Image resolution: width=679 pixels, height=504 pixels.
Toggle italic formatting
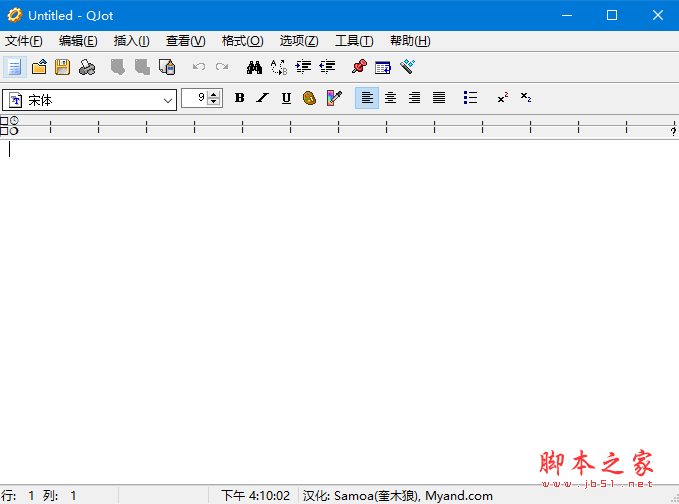click(x=262, y=98)
